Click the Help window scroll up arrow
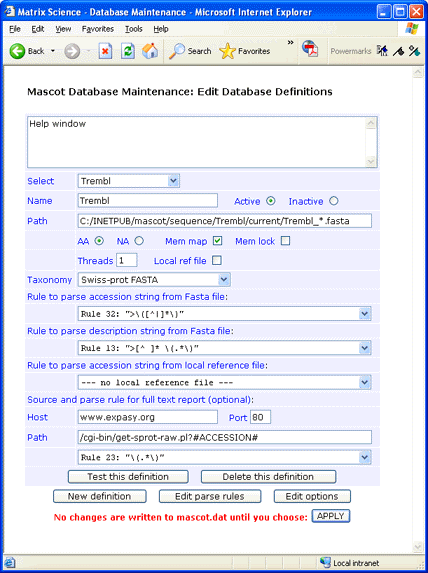 coord(371,123)
